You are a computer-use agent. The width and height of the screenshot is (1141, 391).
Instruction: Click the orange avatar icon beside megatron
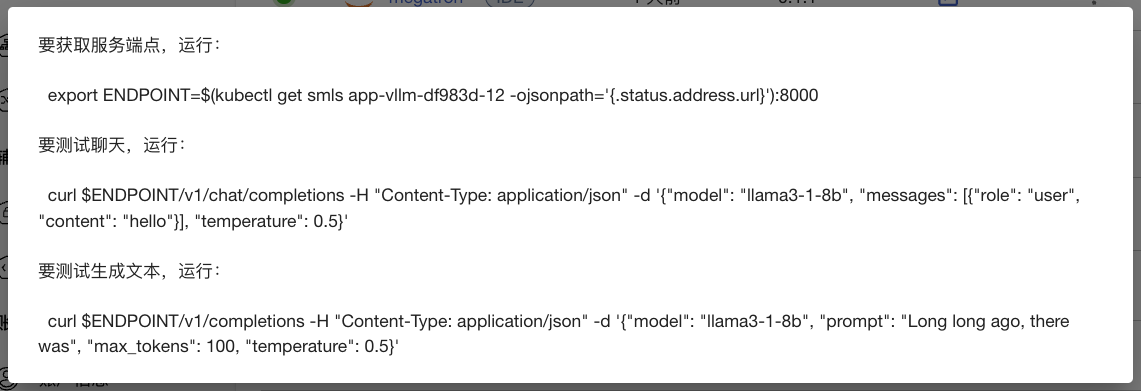click(357, 2)
